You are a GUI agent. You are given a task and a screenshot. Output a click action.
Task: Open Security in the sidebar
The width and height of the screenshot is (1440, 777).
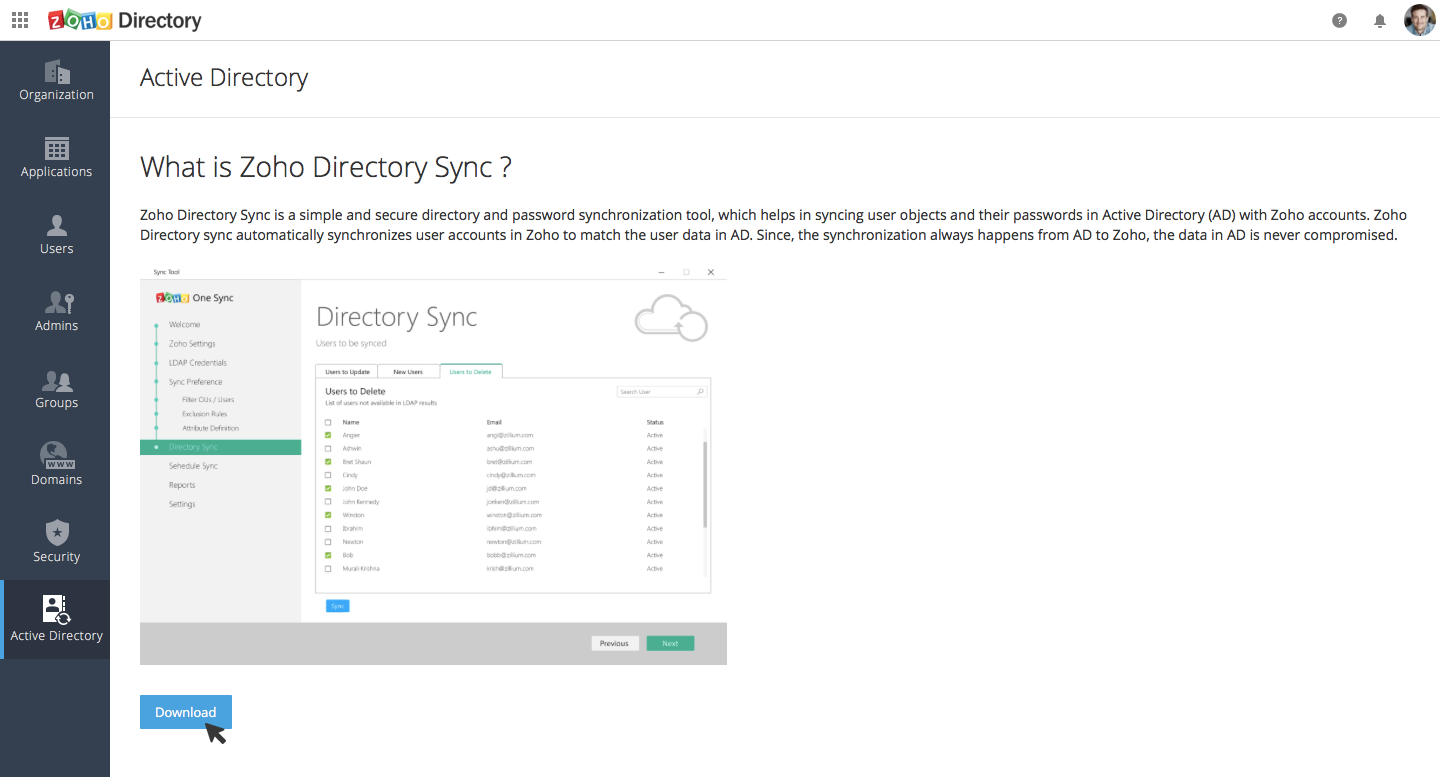coord(56,542)
